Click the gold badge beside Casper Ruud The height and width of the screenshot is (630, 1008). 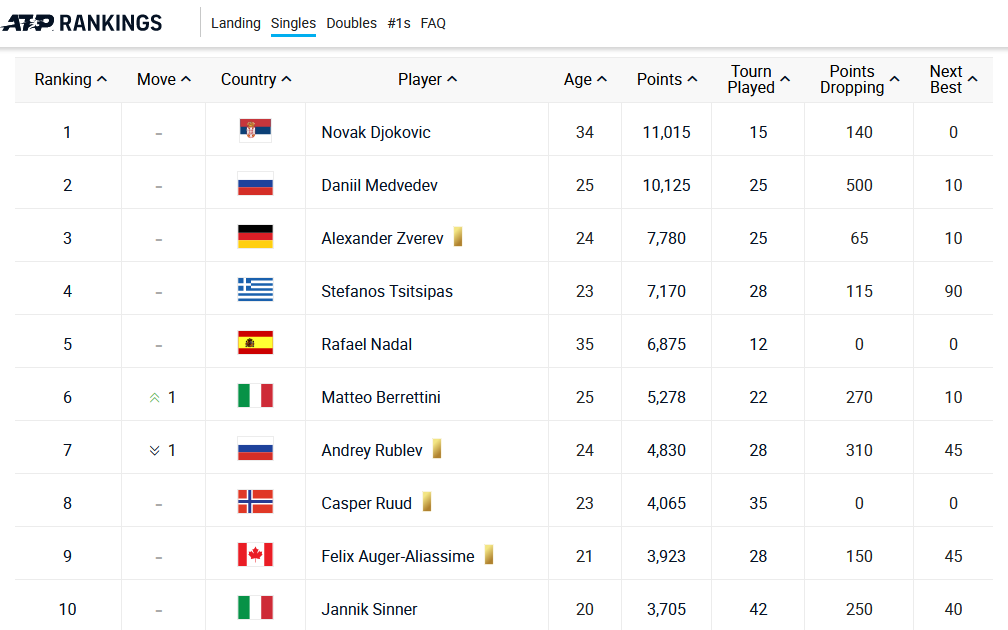[427, 501]
